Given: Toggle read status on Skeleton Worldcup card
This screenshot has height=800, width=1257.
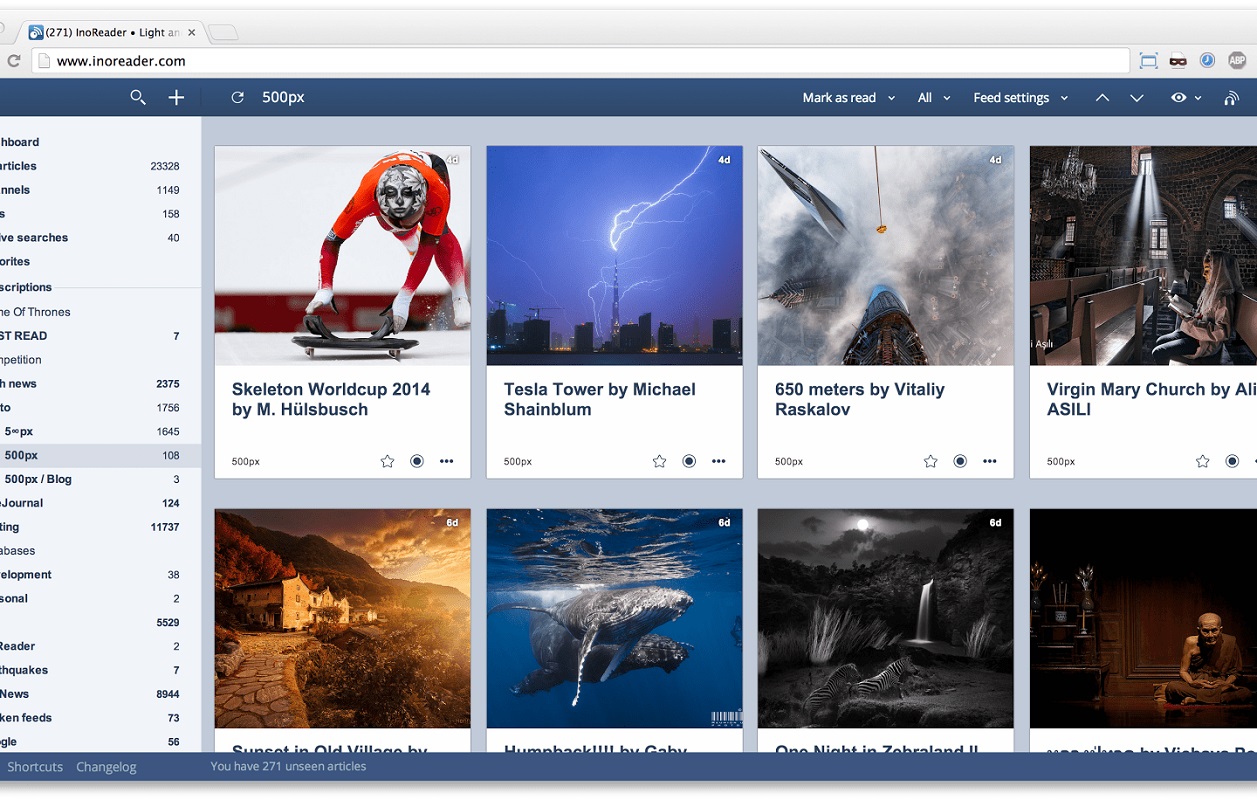Looking at the screenshot, I should click(x=417, y=461).
